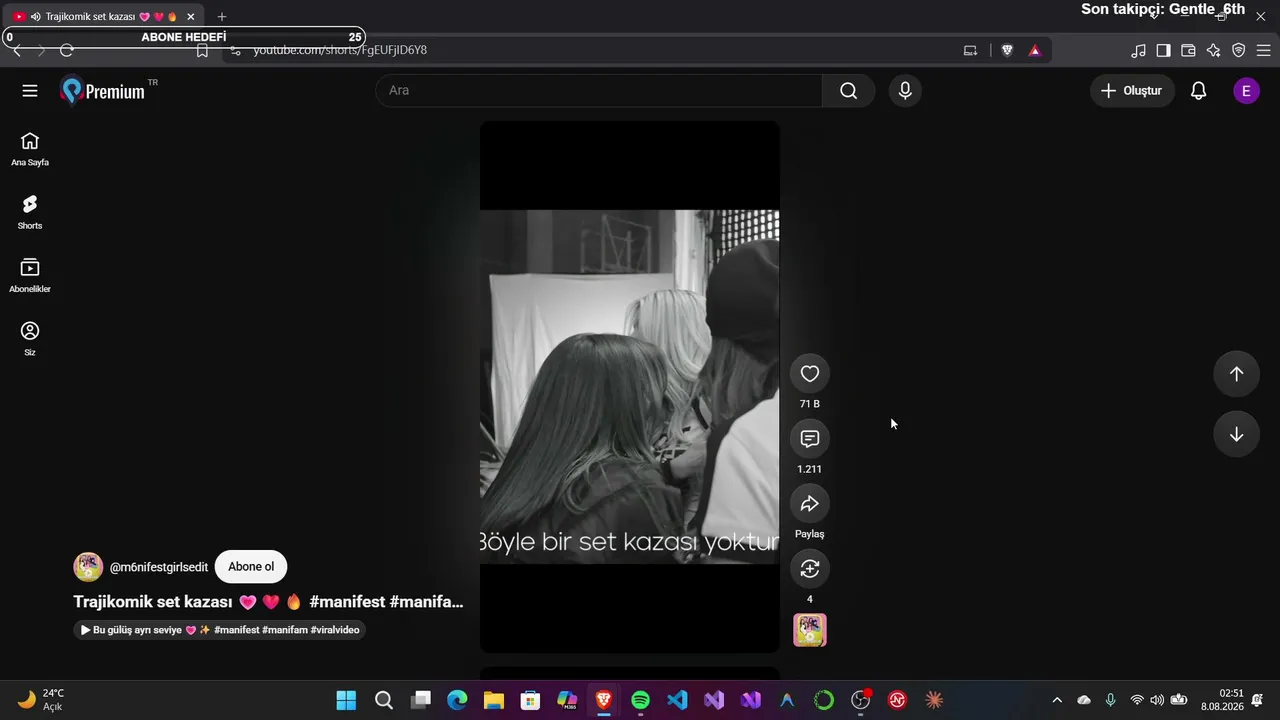This screenshot has width=1280, height=720.
Task: Open a new browser tab
Action: pos(222,17)
